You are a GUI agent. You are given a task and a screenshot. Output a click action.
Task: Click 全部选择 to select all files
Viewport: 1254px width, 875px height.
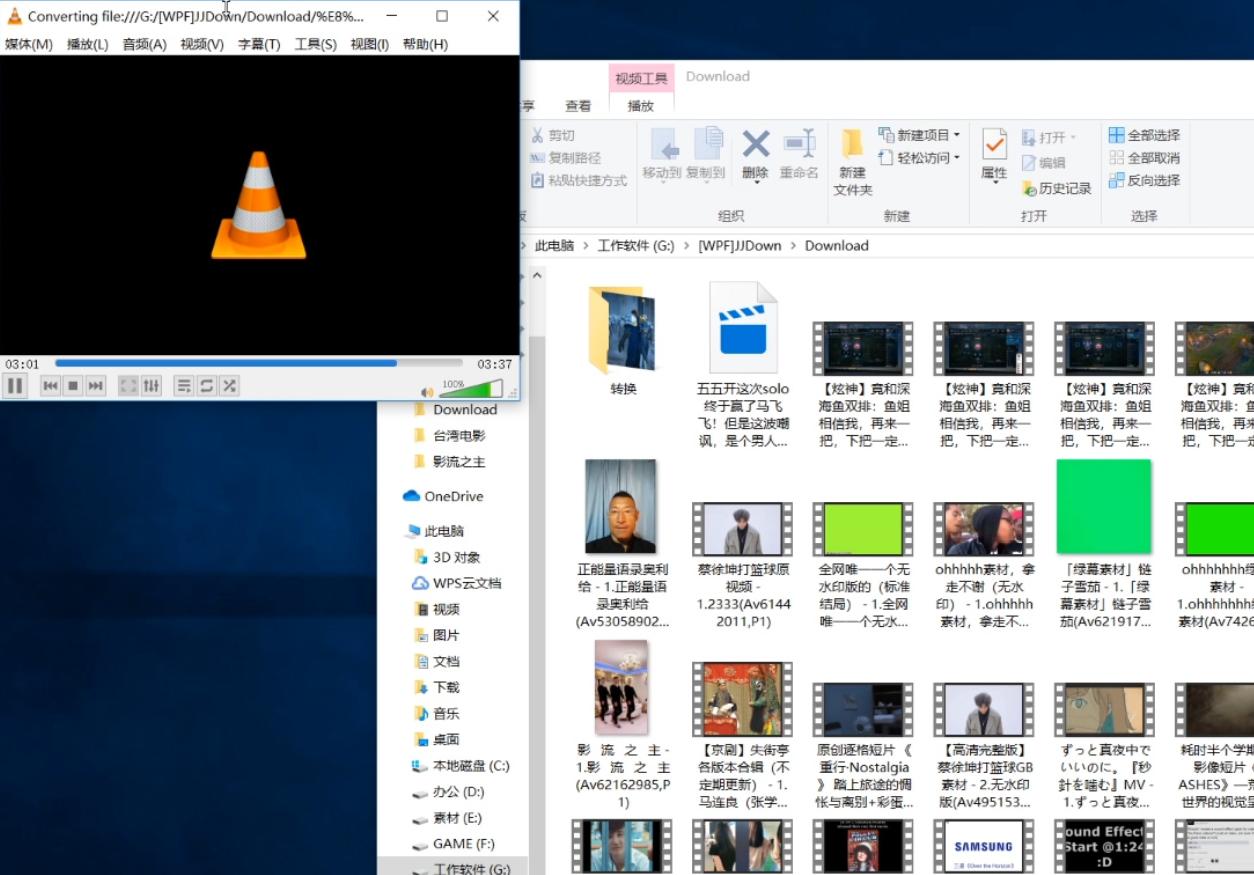(1144, 135)
